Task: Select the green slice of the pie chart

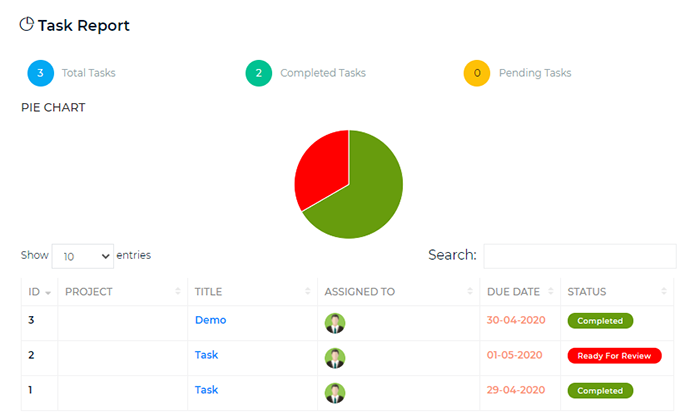Action: pos(370,195)
